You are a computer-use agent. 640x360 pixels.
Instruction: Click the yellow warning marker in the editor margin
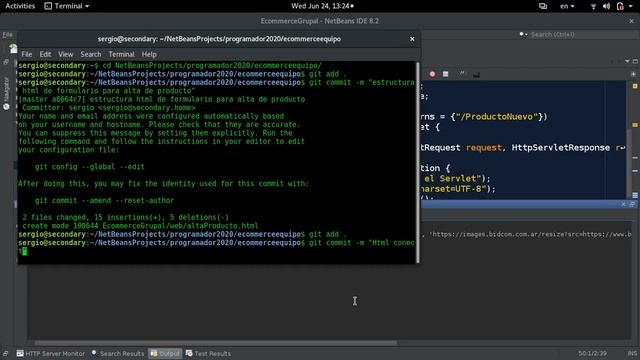tap(635, 86)
